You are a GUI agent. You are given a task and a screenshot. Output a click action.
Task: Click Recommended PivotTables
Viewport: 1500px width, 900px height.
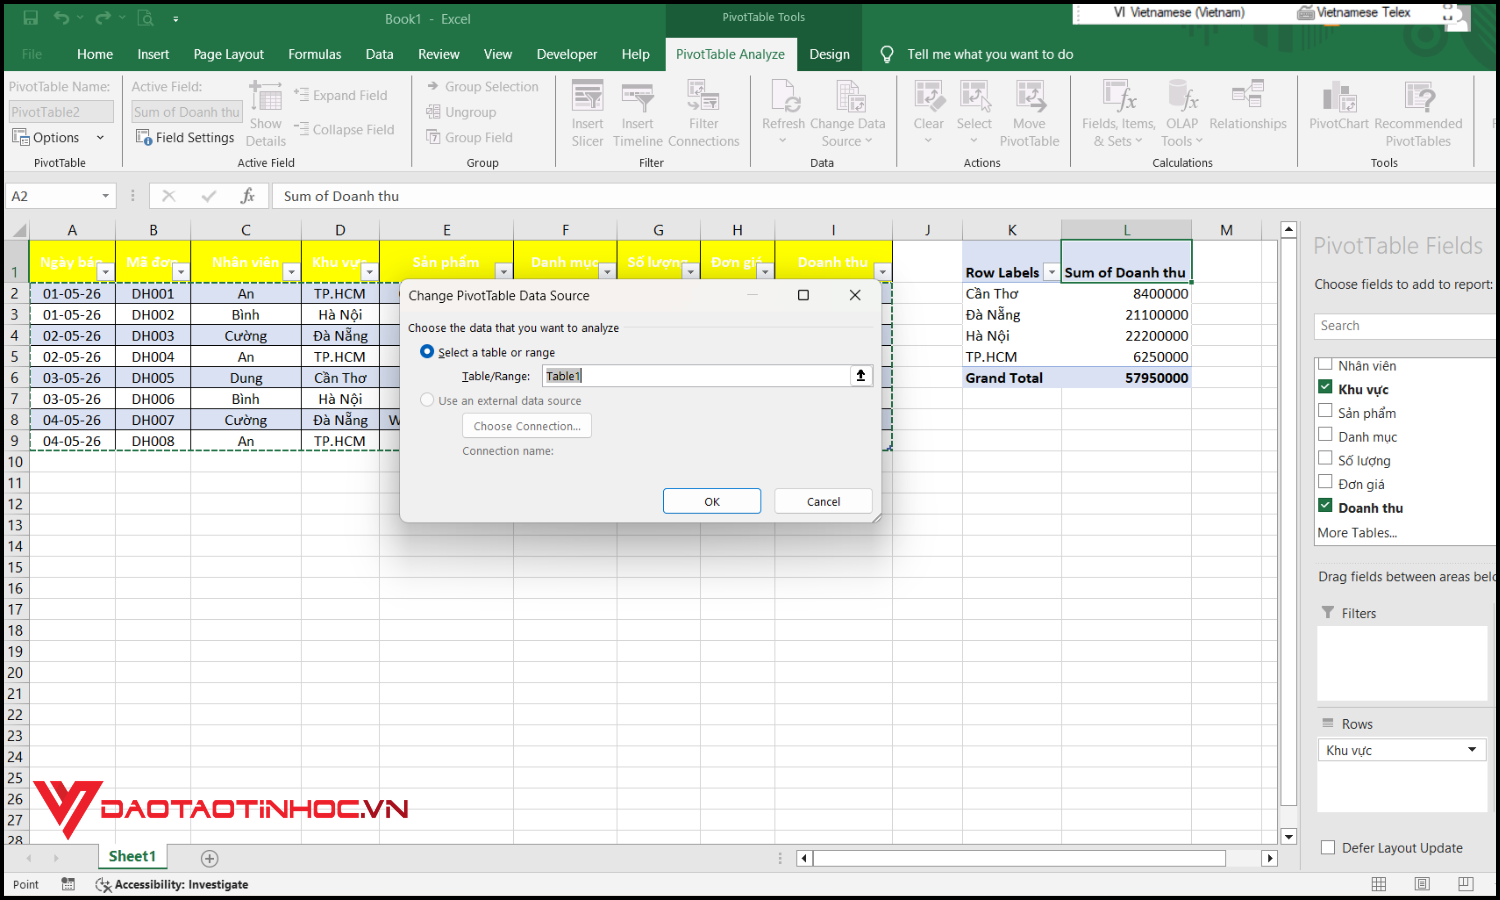1418,114
